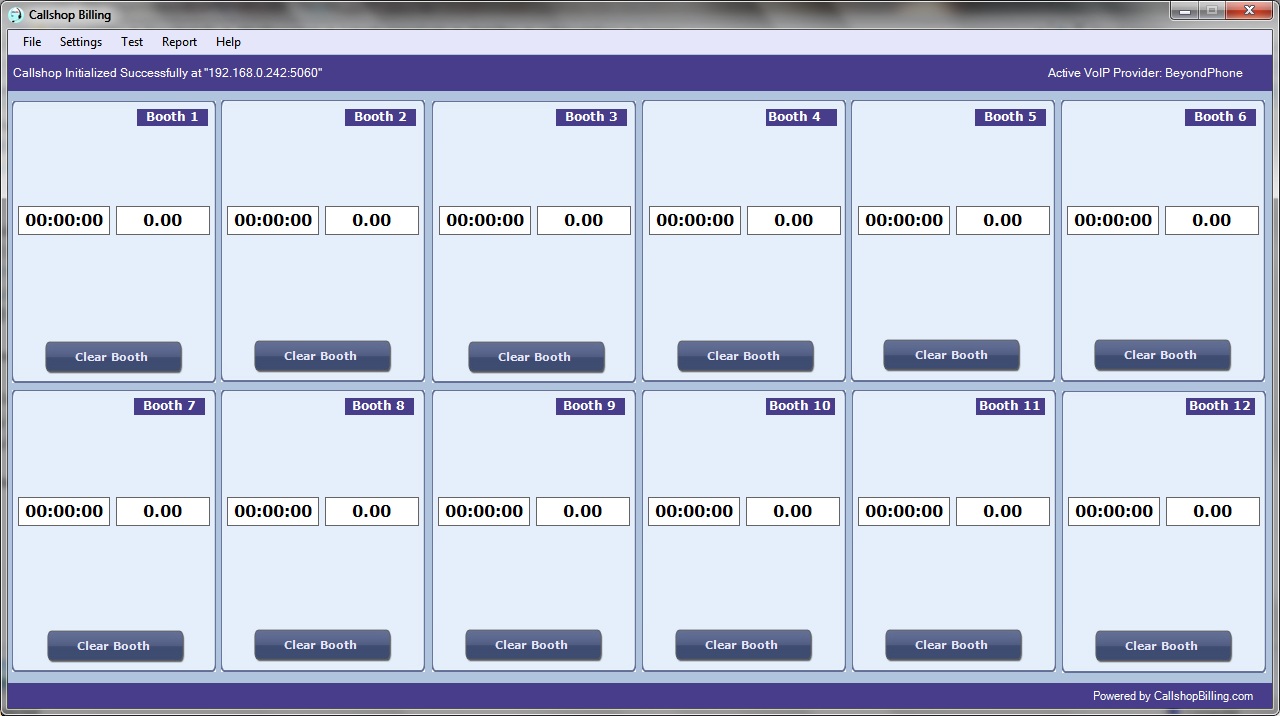Clear Booth 7 with its button

click(115, 646)
